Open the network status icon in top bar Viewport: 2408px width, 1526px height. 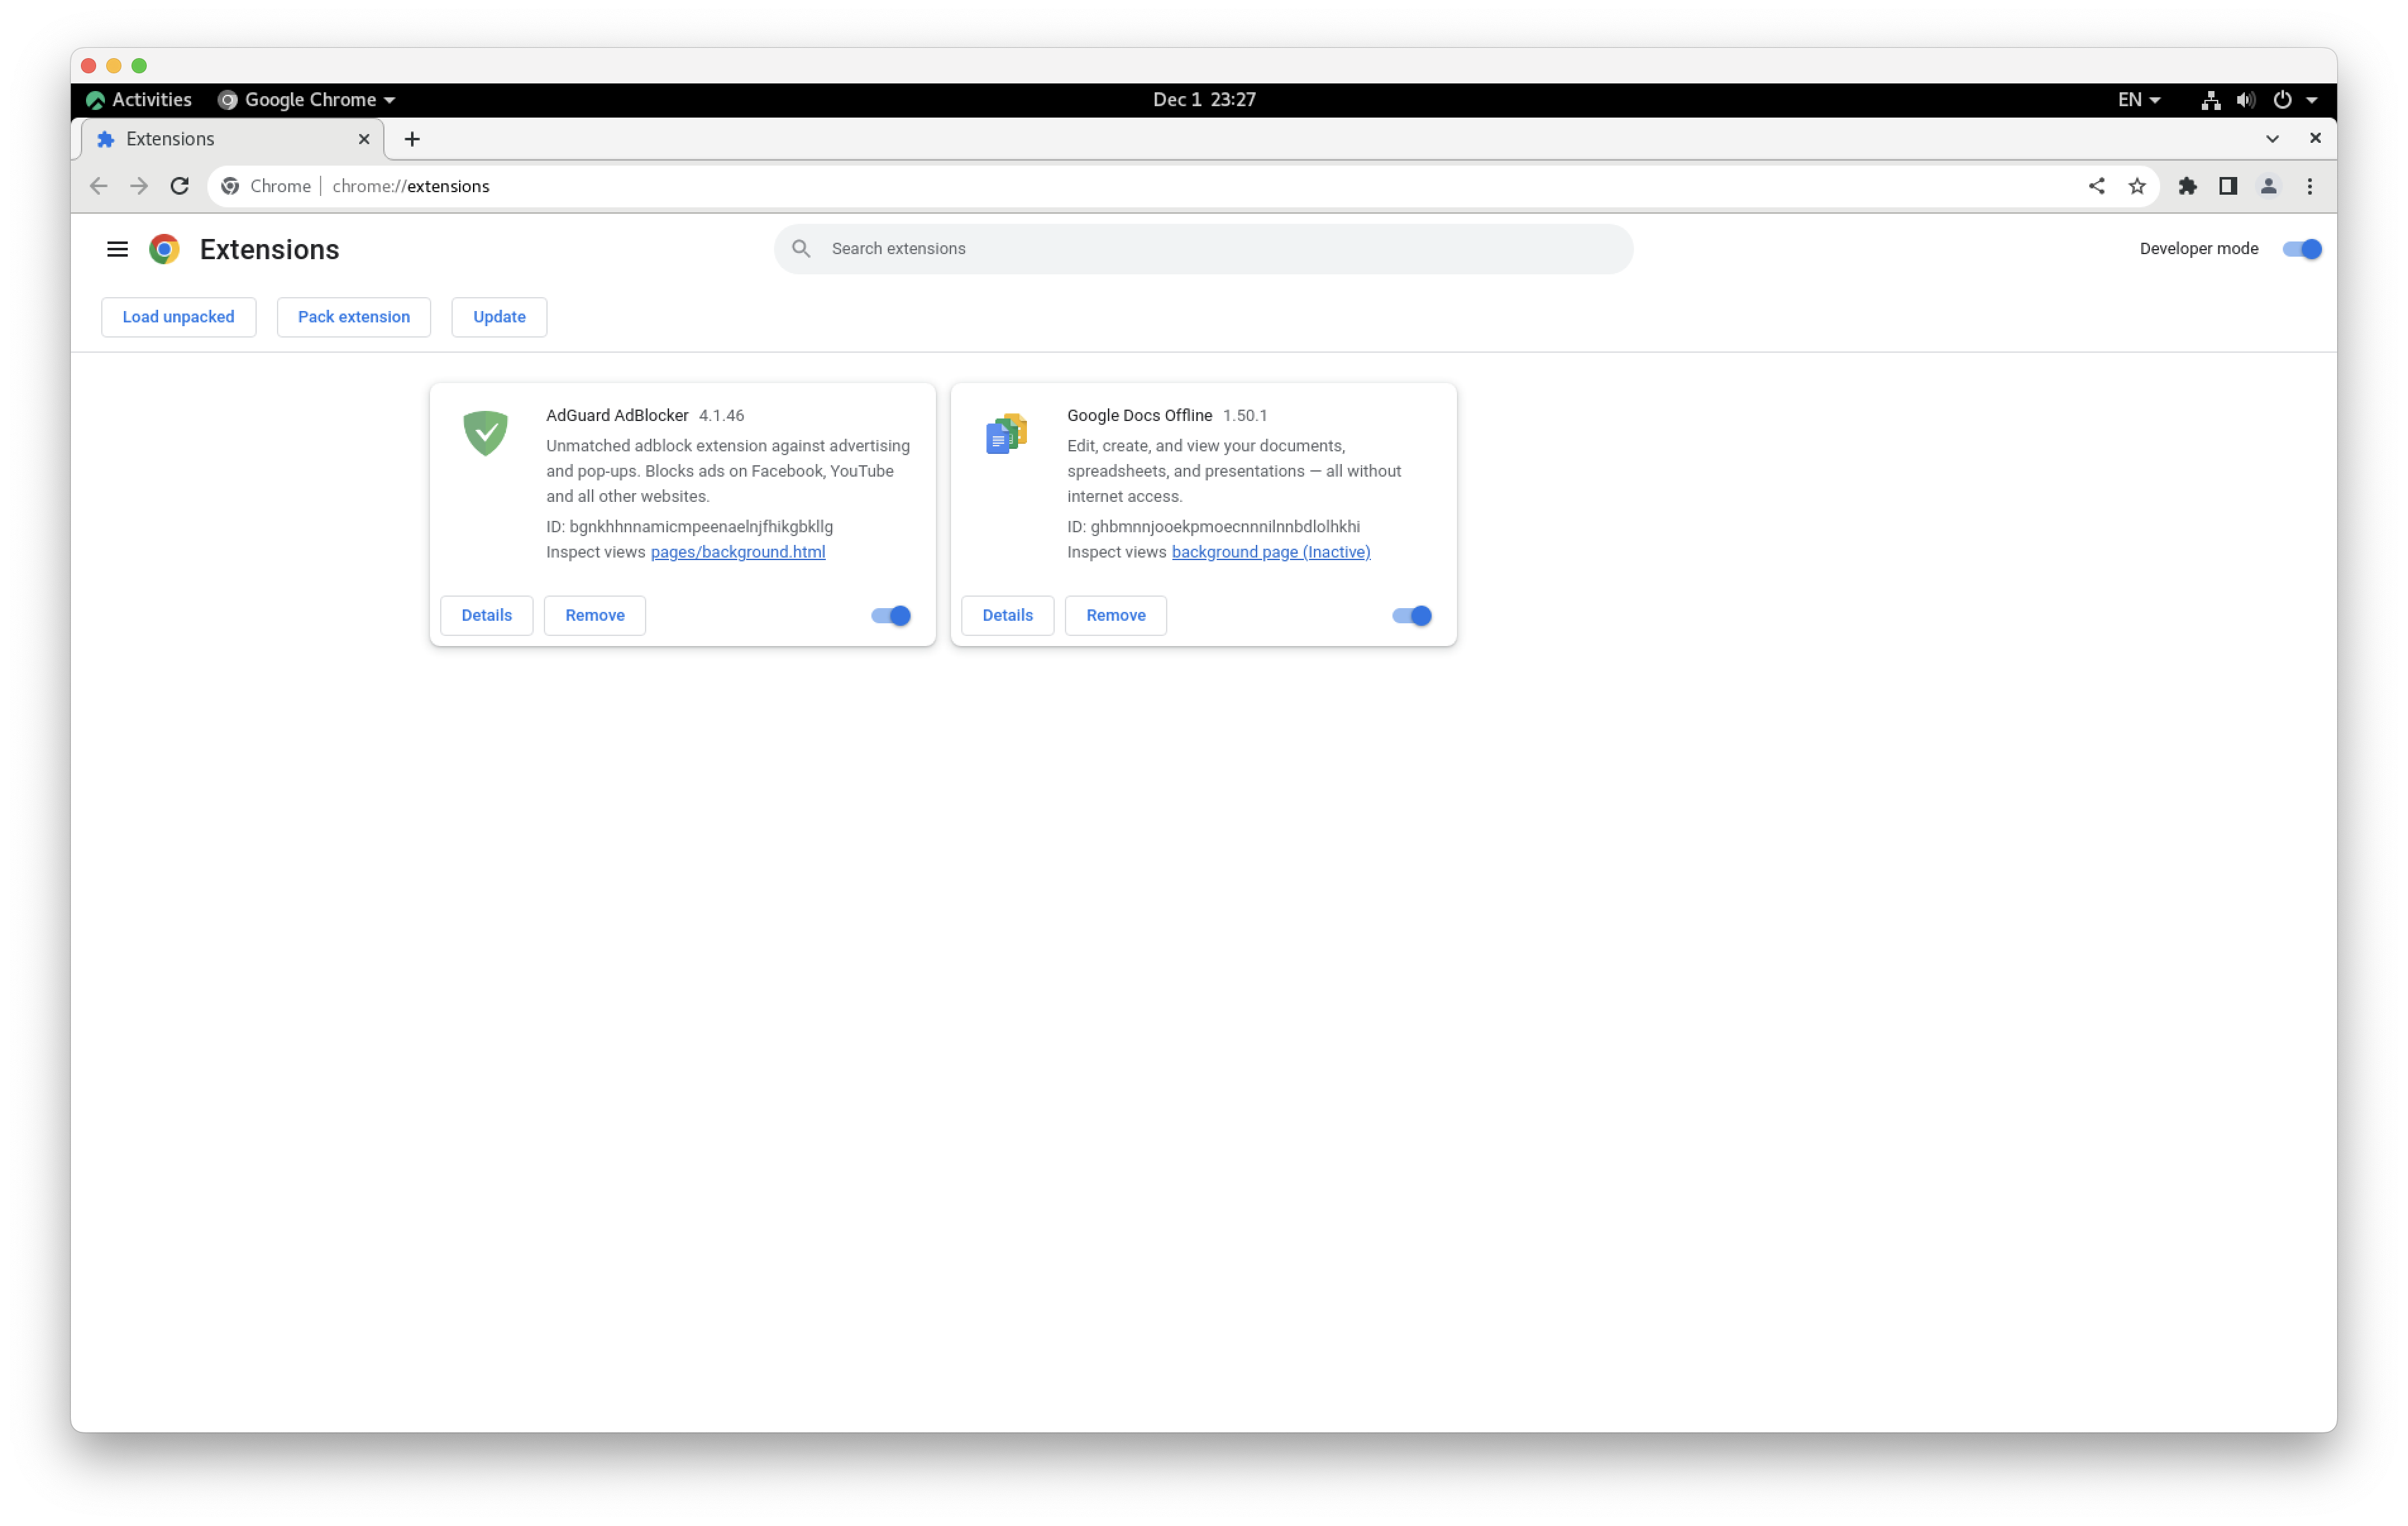pyautogui.click(x=2211, y=100)
